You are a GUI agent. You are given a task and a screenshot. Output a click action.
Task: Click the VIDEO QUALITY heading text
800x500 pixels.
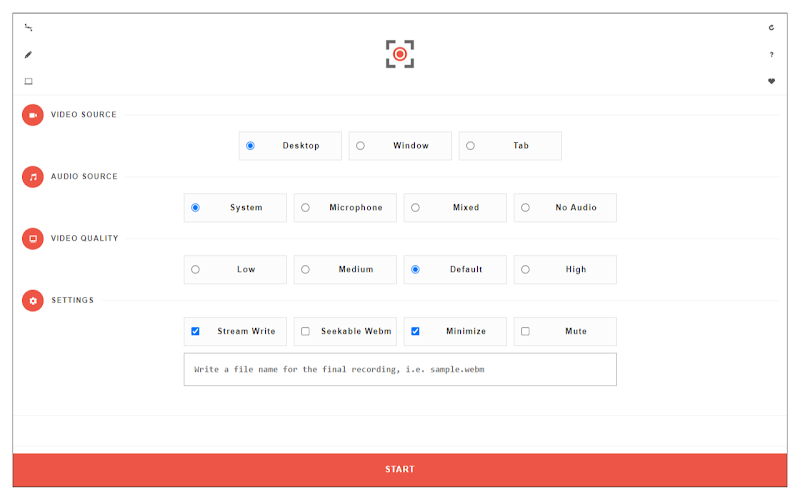[x=85, y=238]
